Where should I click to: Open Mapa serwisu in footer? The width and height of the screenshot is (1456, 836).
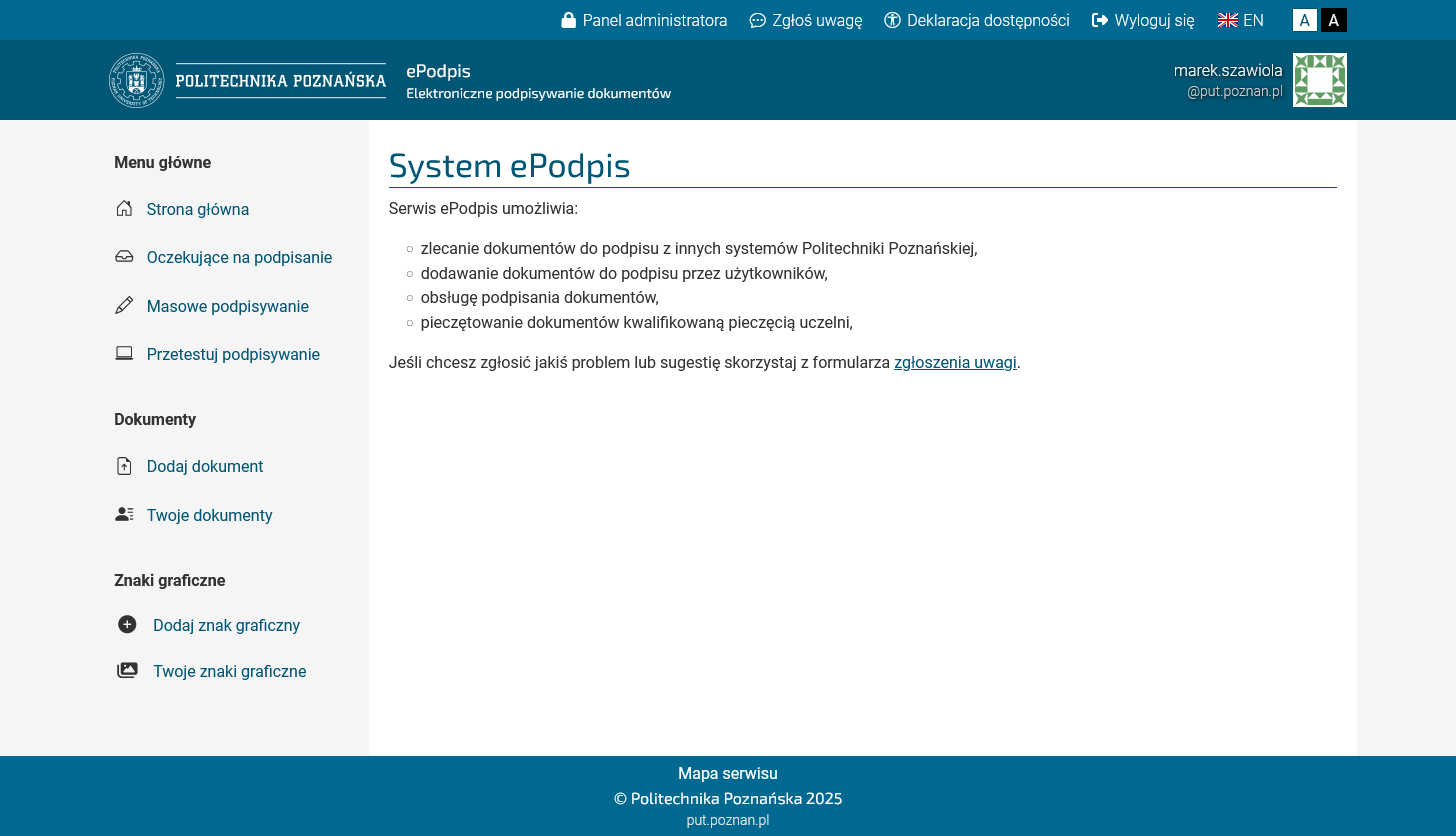tap(727, 773)
